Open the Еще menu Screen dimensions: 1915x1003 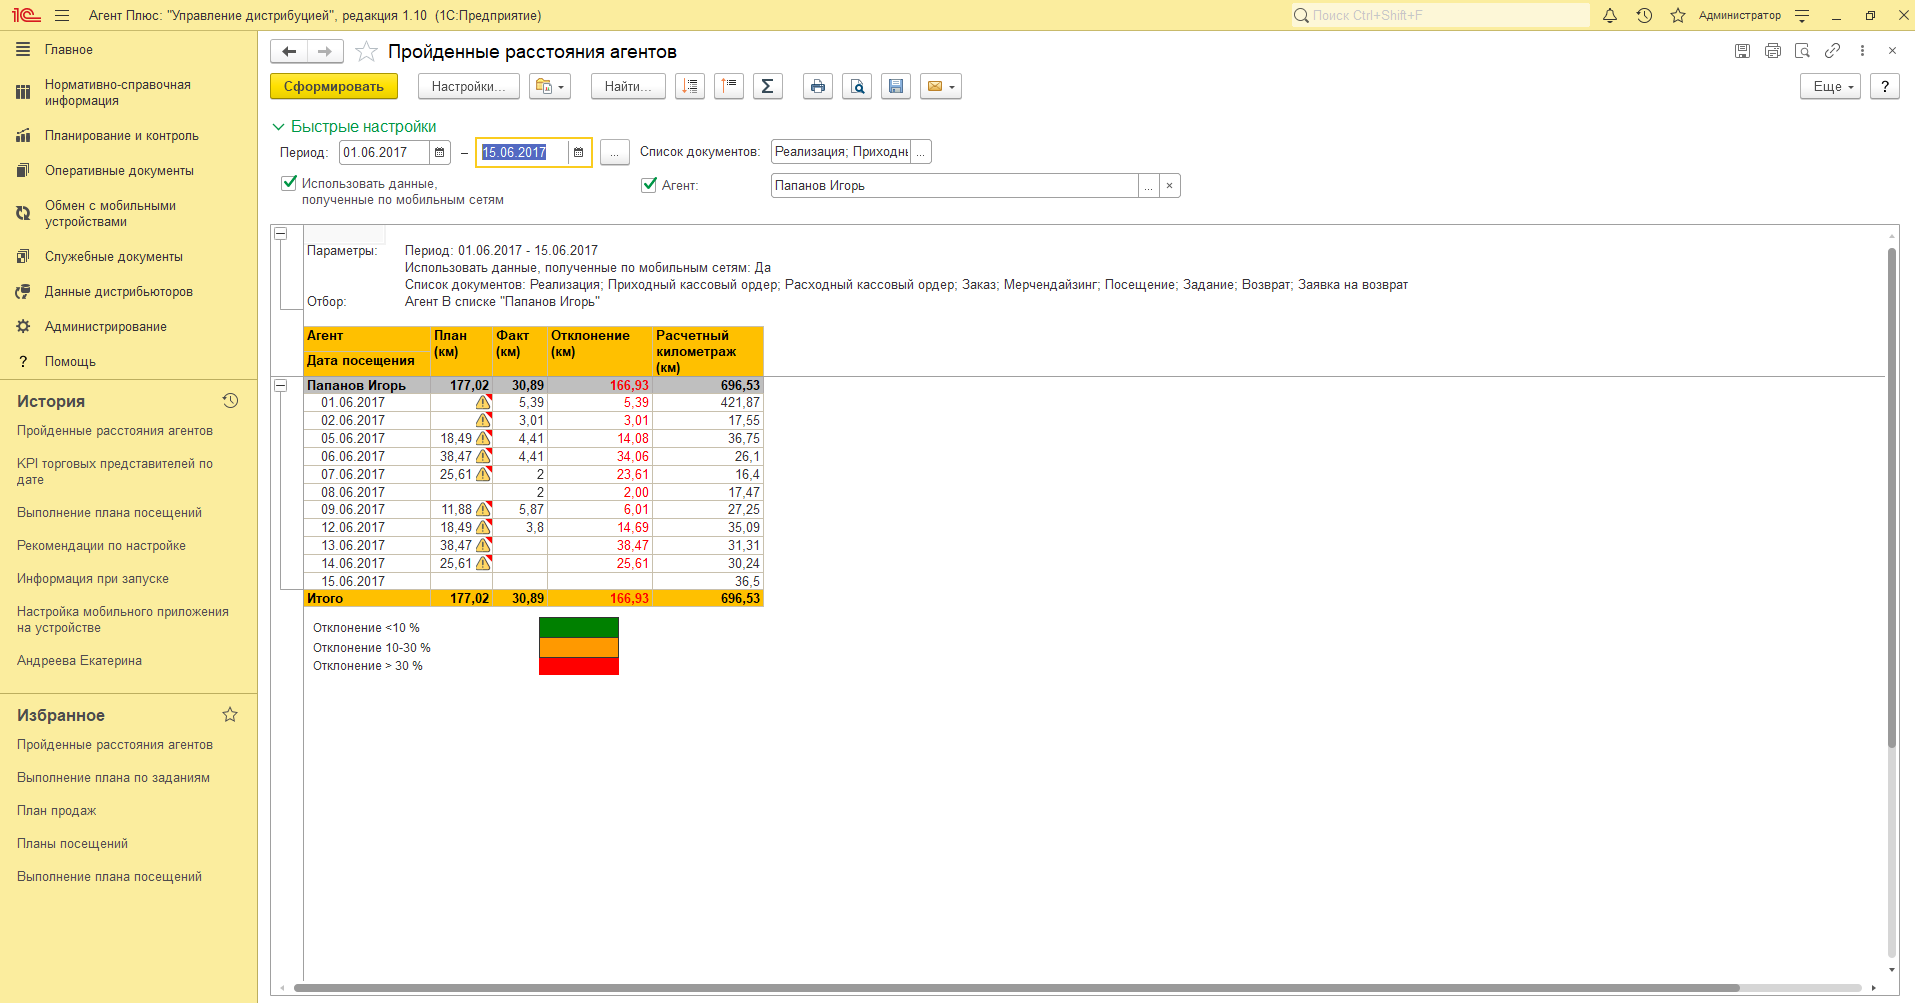1831,87
